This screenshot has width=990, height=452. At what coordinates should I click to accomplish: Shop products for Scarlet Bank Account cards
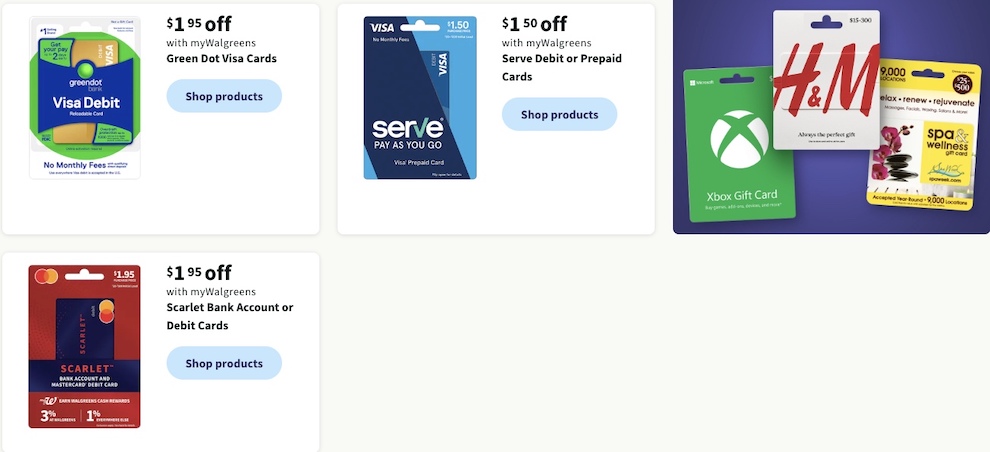pyautogui.click(x=224, y=363)
